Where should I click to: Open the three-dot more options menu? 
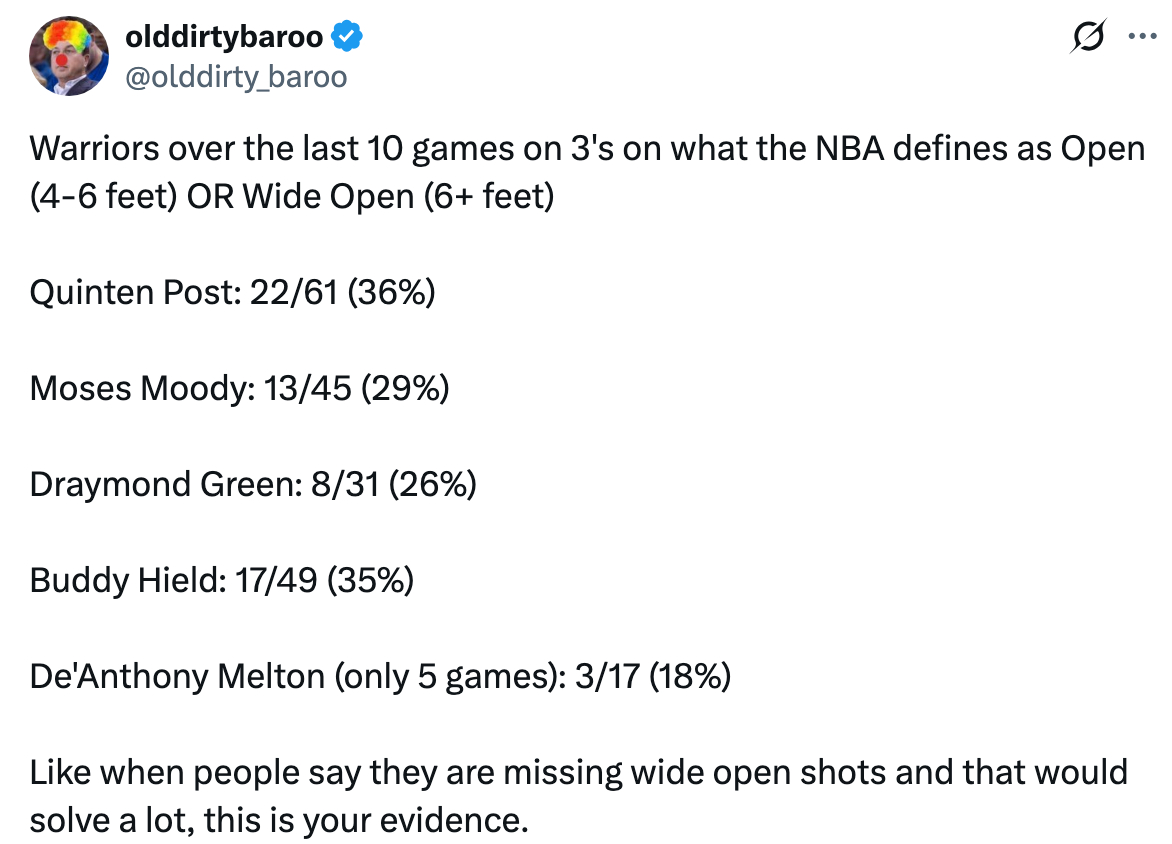click(x=1139, y=37)
